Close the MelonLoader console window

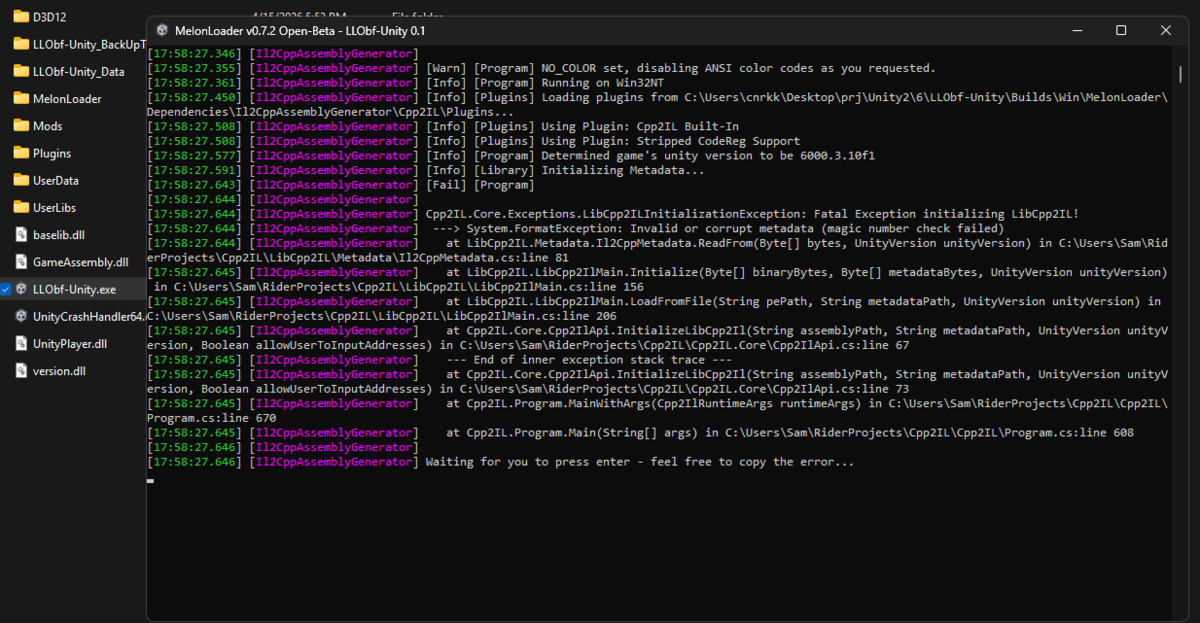click(x=1166, y=31)
